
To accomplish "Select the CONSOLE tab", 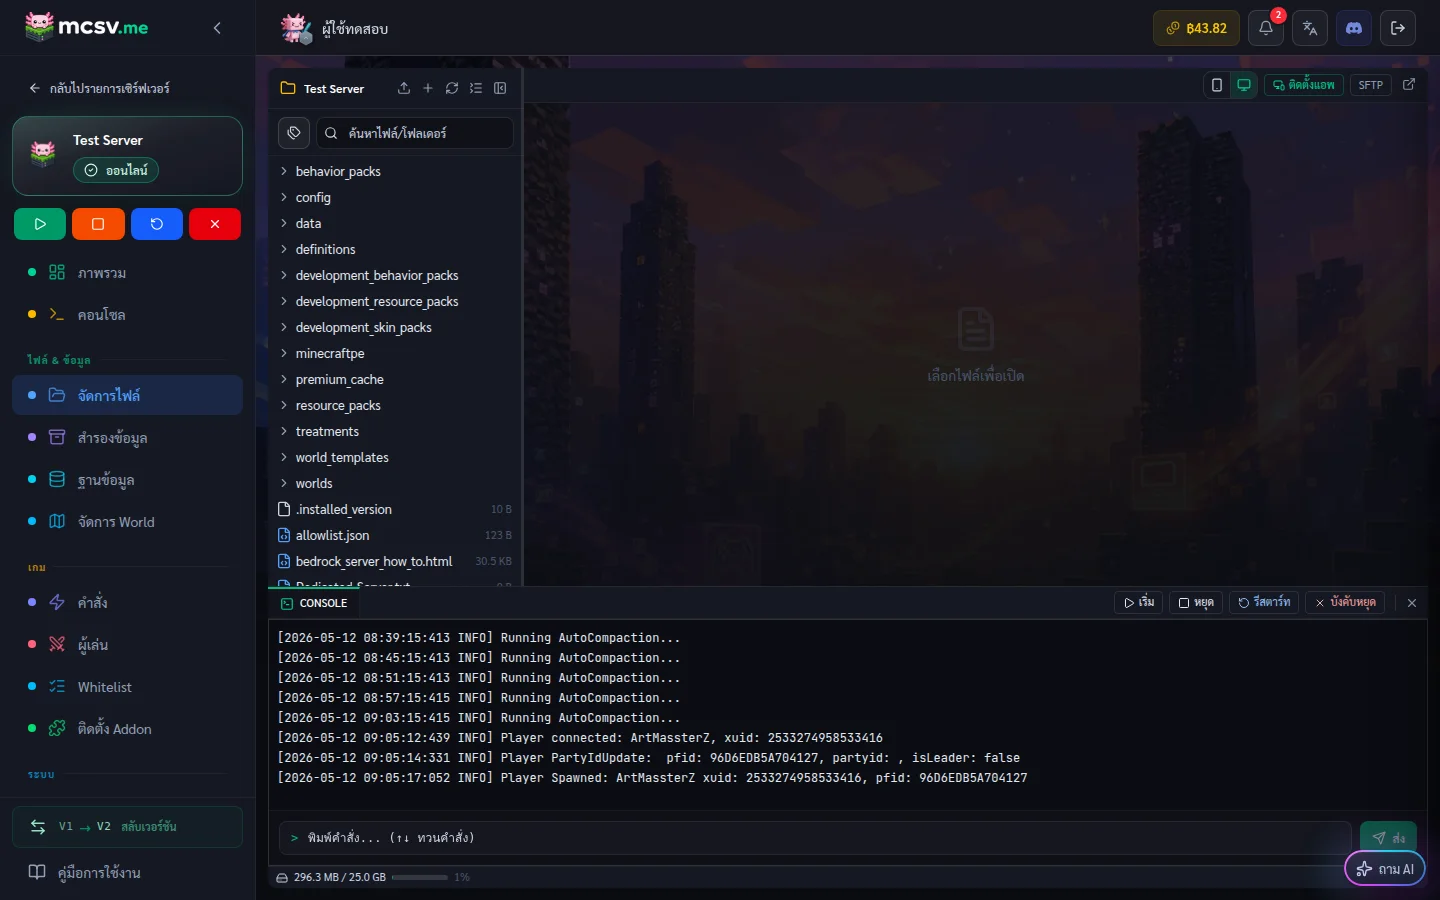I will pos(314,603).
